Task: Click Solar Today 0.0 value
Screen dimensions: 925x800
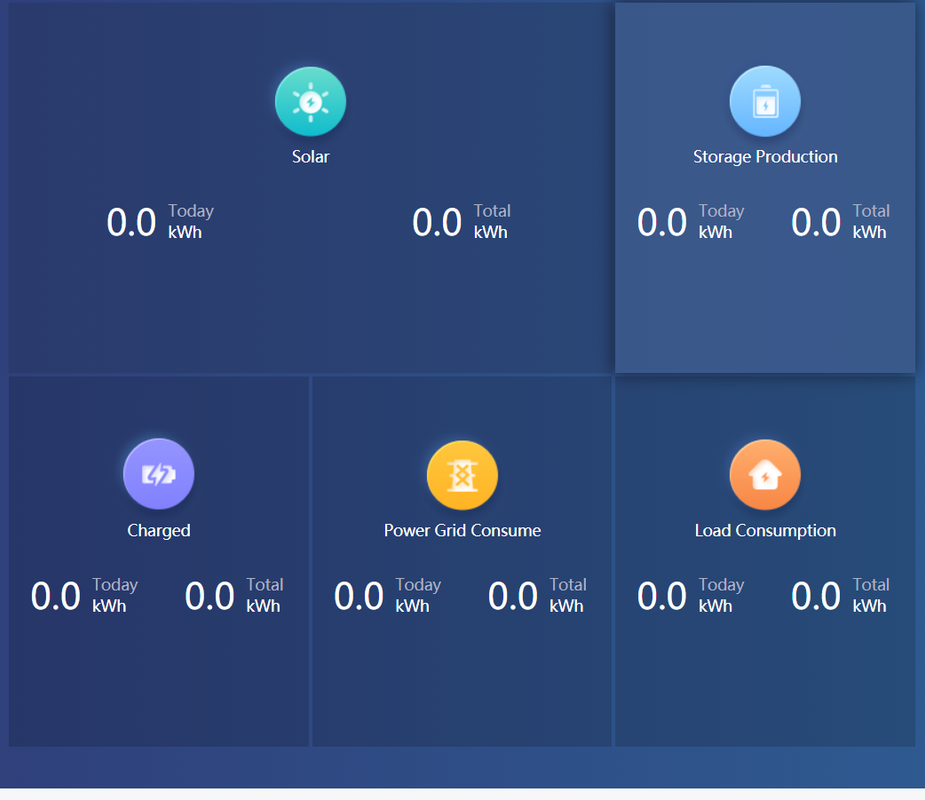Action: (131, 223)
